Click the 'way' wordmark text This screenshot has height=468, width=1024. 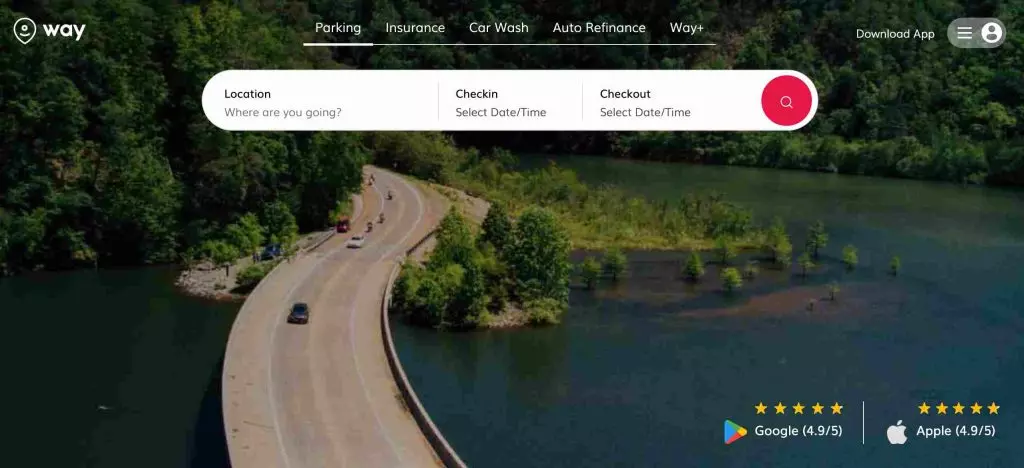[x=64, y=31]
